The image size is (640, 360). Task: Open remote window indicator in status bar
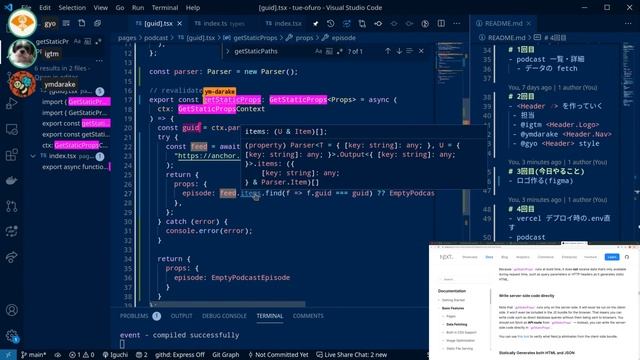(x=8, y=355)
